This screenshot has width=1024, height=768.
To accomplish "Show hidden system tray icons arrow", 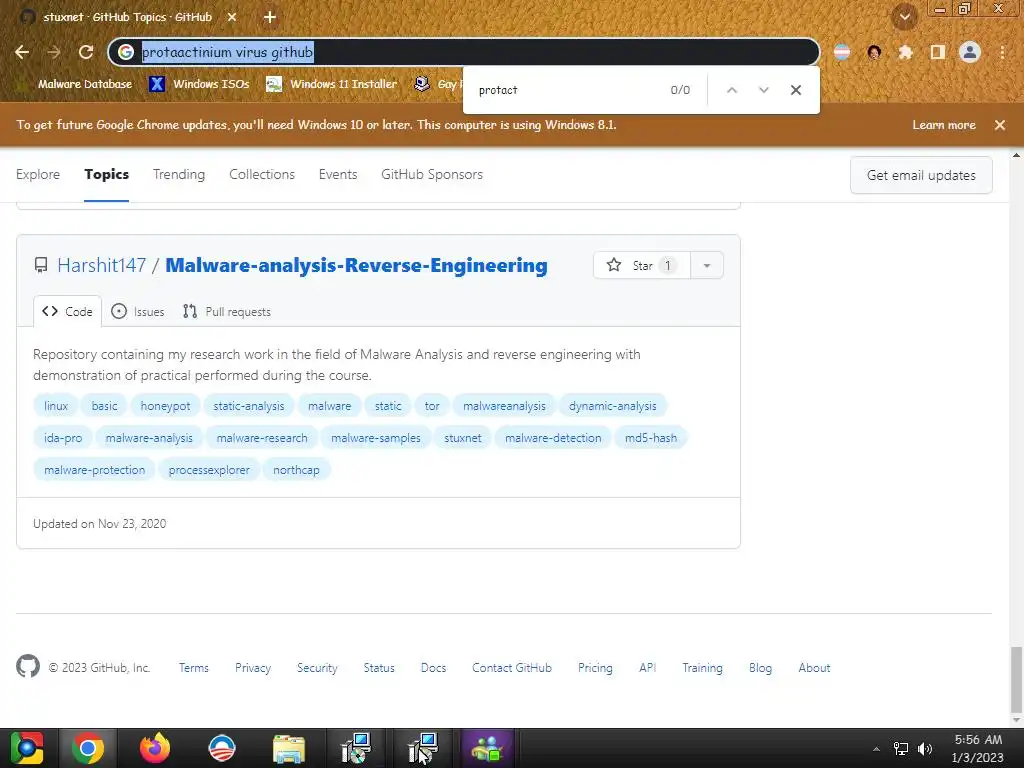I will 876,748.
